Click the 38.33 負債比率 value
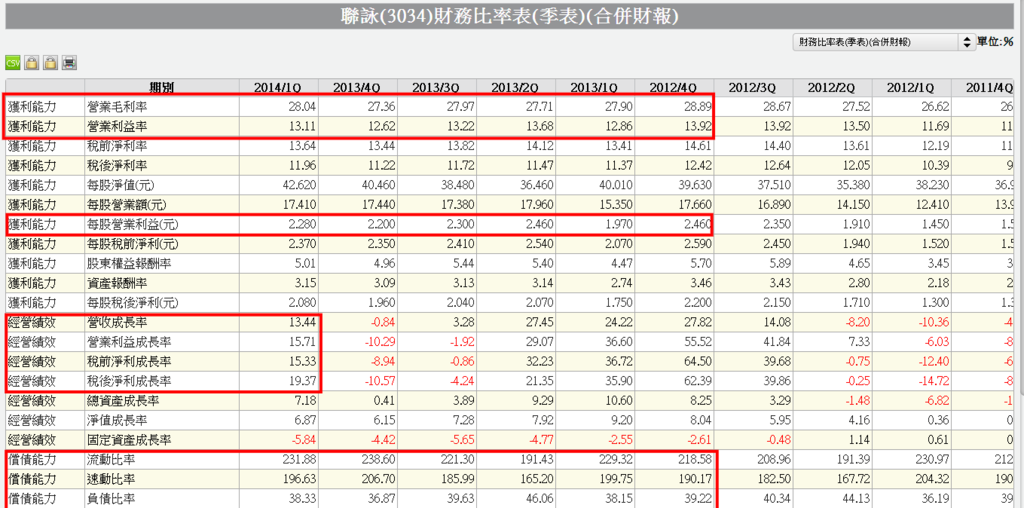 click(x=303, y=500)
